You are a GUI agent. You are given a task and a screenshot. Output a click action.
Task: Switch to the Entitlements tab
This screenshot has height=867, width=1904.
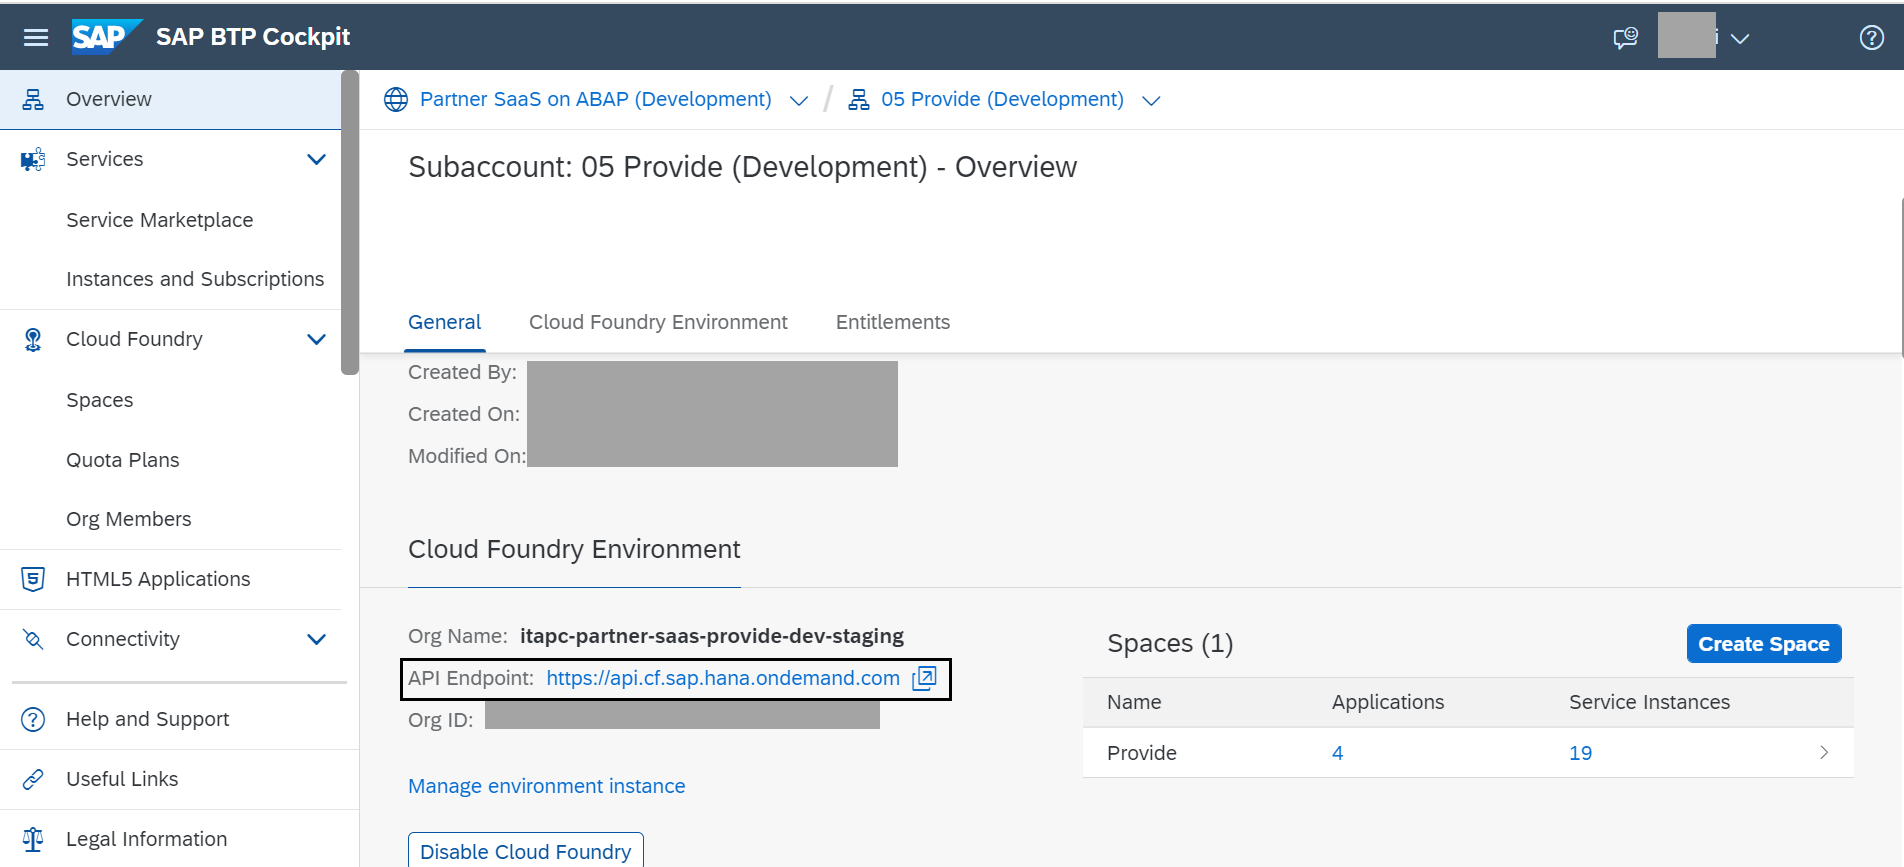[x=893, y=322]
